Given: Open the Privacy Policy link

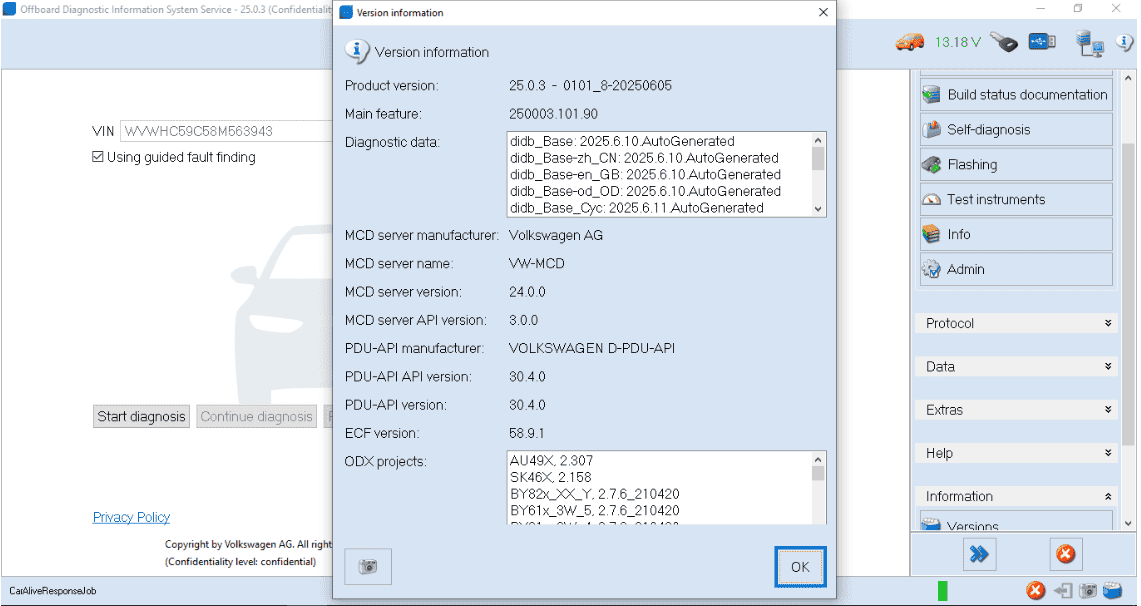Looking at the screenshot, I should [131, 517].
